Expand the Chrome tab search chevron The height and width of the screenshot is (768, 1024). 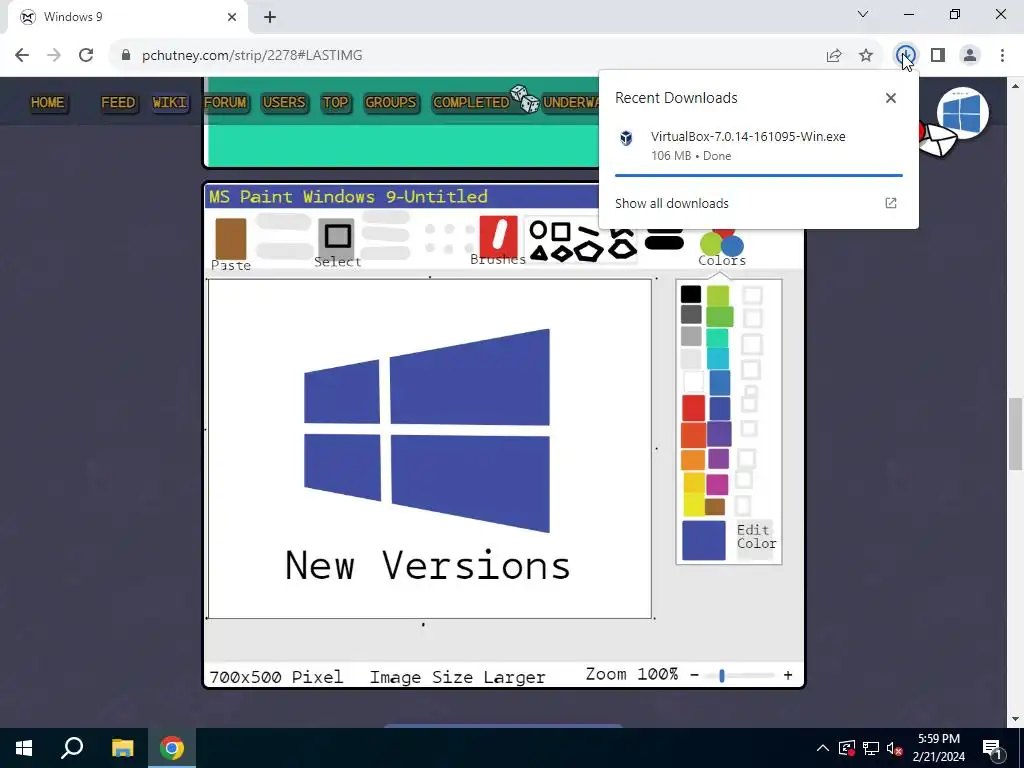click(x=863, y=14)
